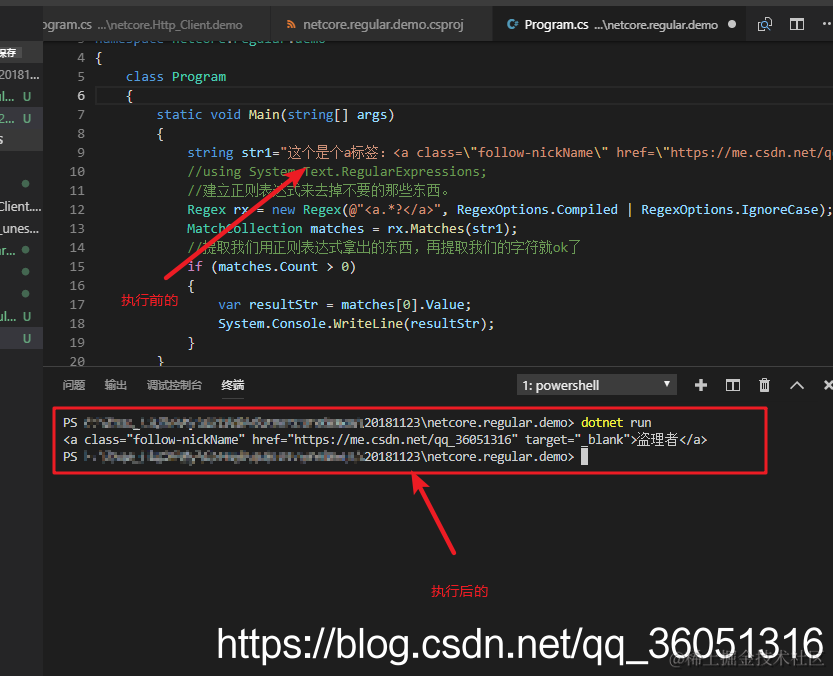Split the editor with the split icon

click(x=796, y=24)
